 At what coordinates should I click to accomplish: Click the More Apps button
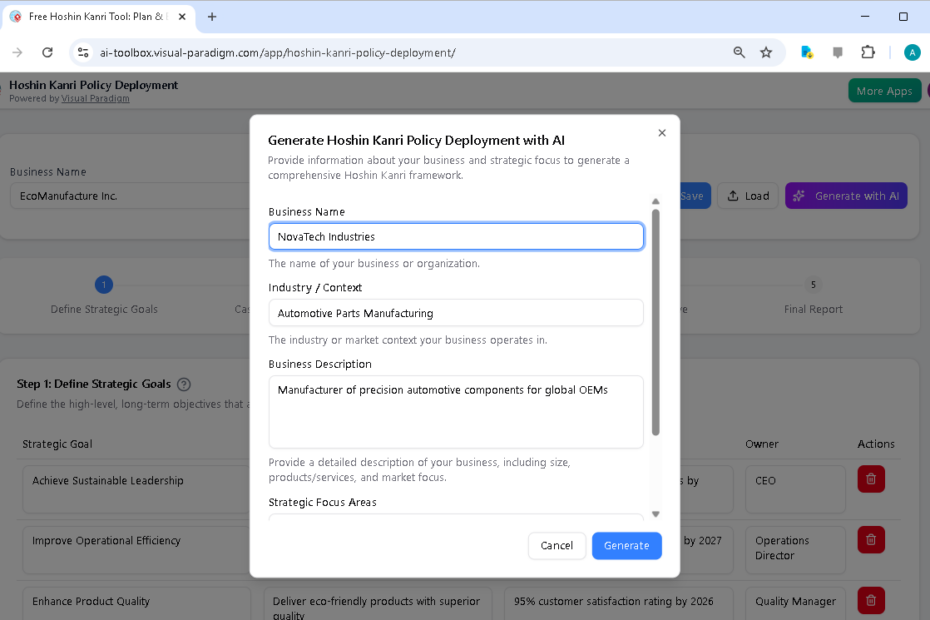pos(884,90)
